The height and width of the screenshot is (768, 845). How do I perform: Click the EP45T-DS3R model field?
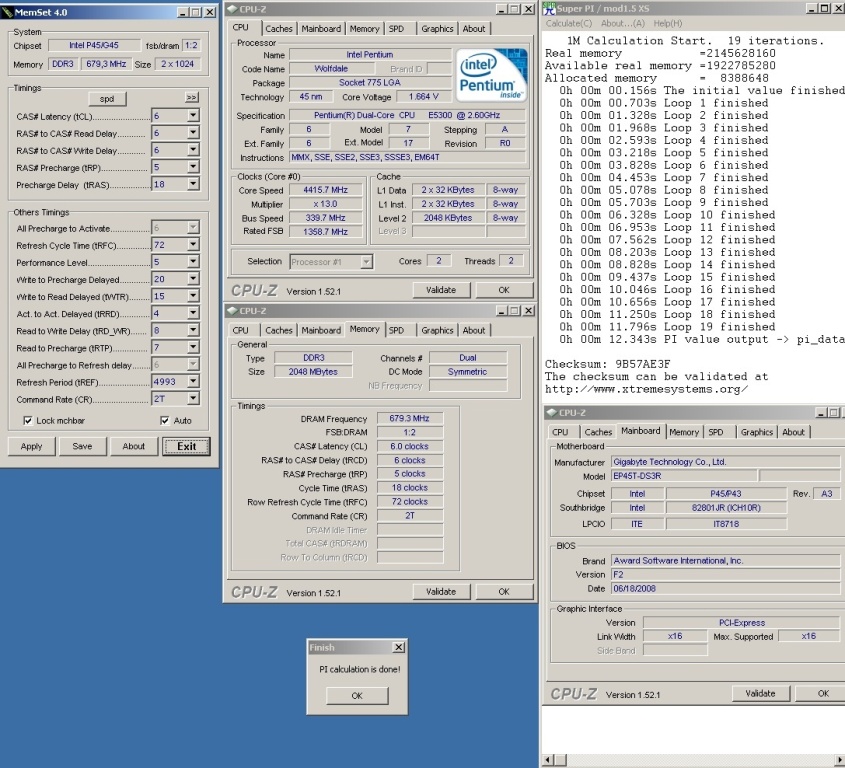tap(684, 476)
